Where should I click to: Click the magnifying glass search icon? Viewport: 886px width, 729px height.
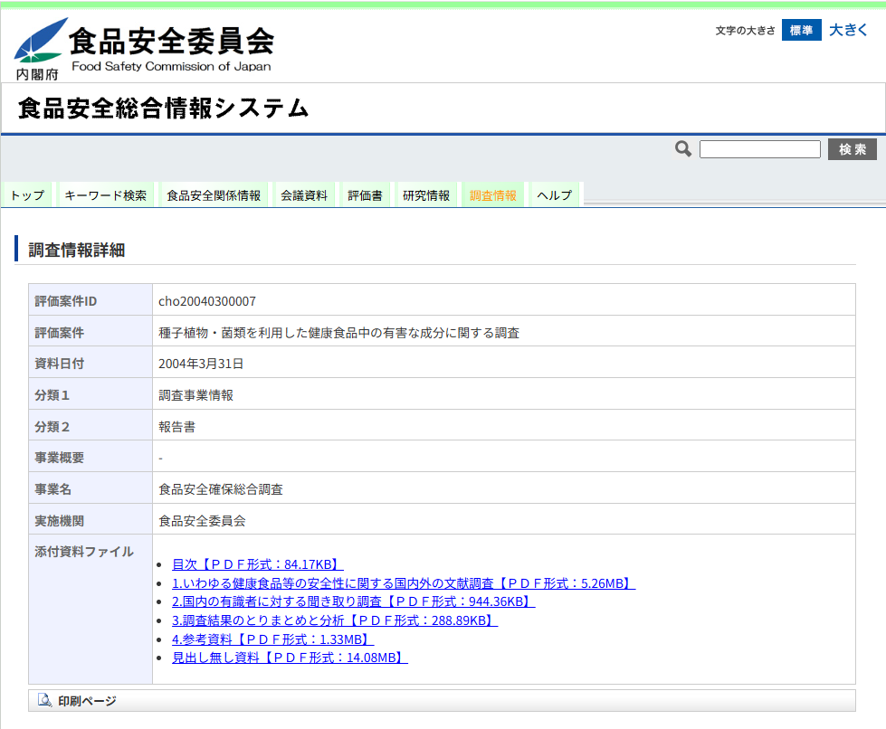pyautogui.click(x=683, y=149)
